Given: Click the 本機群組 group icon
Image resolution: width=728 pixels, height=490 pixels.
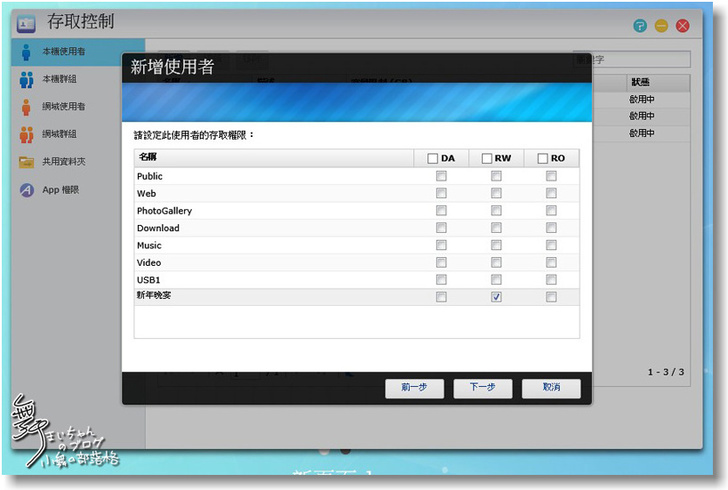Looking at the screenshot, I should coord(26,79).
